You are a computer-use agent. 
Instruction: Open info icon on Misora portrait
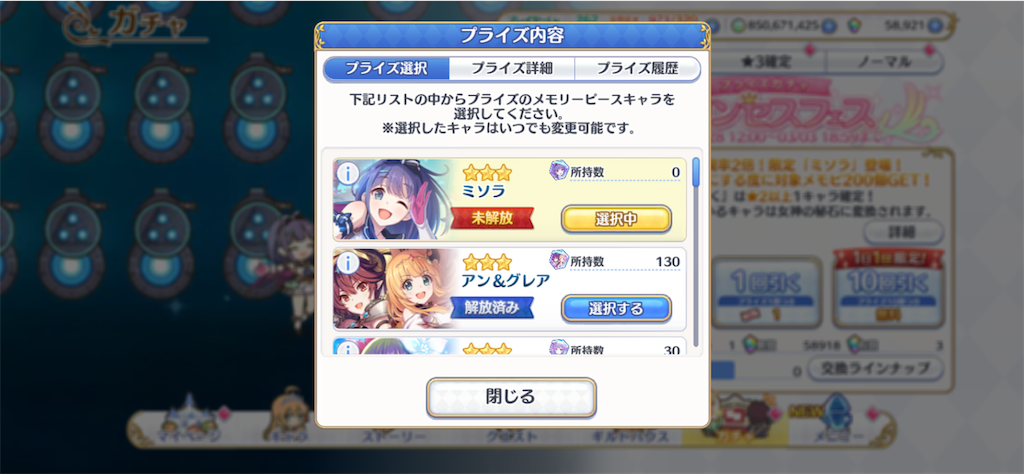pyautogui.click(x=348, y=174)
